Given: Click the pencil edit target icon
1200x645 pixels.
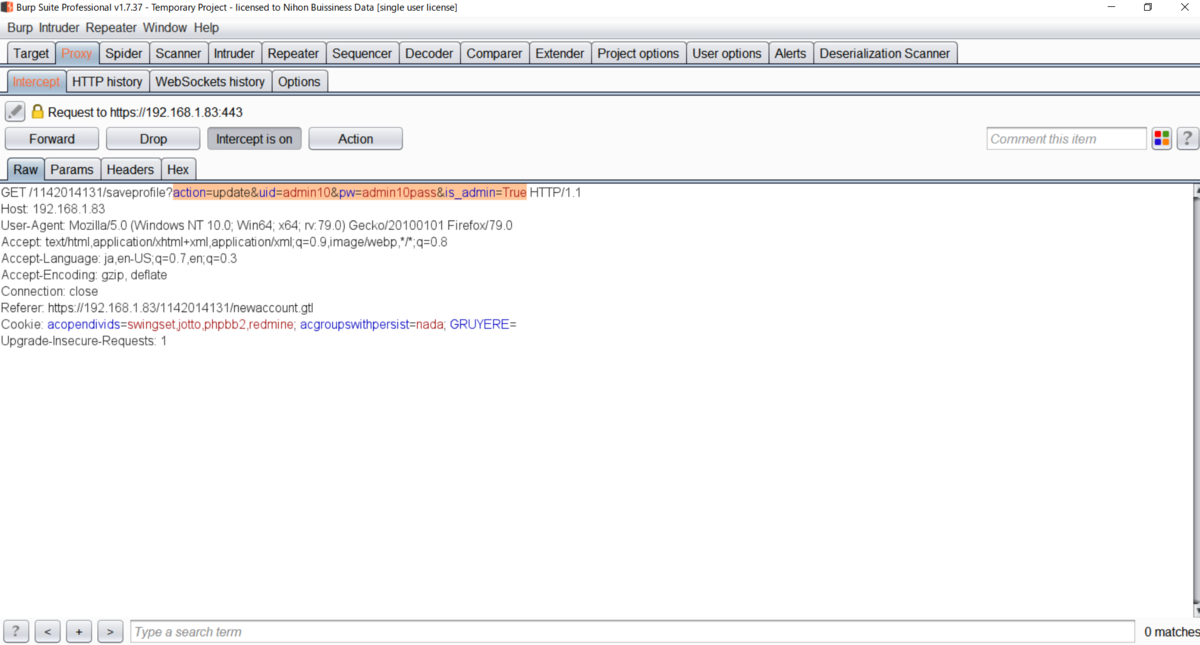Looking at the screenshot, I should (15, 112).
